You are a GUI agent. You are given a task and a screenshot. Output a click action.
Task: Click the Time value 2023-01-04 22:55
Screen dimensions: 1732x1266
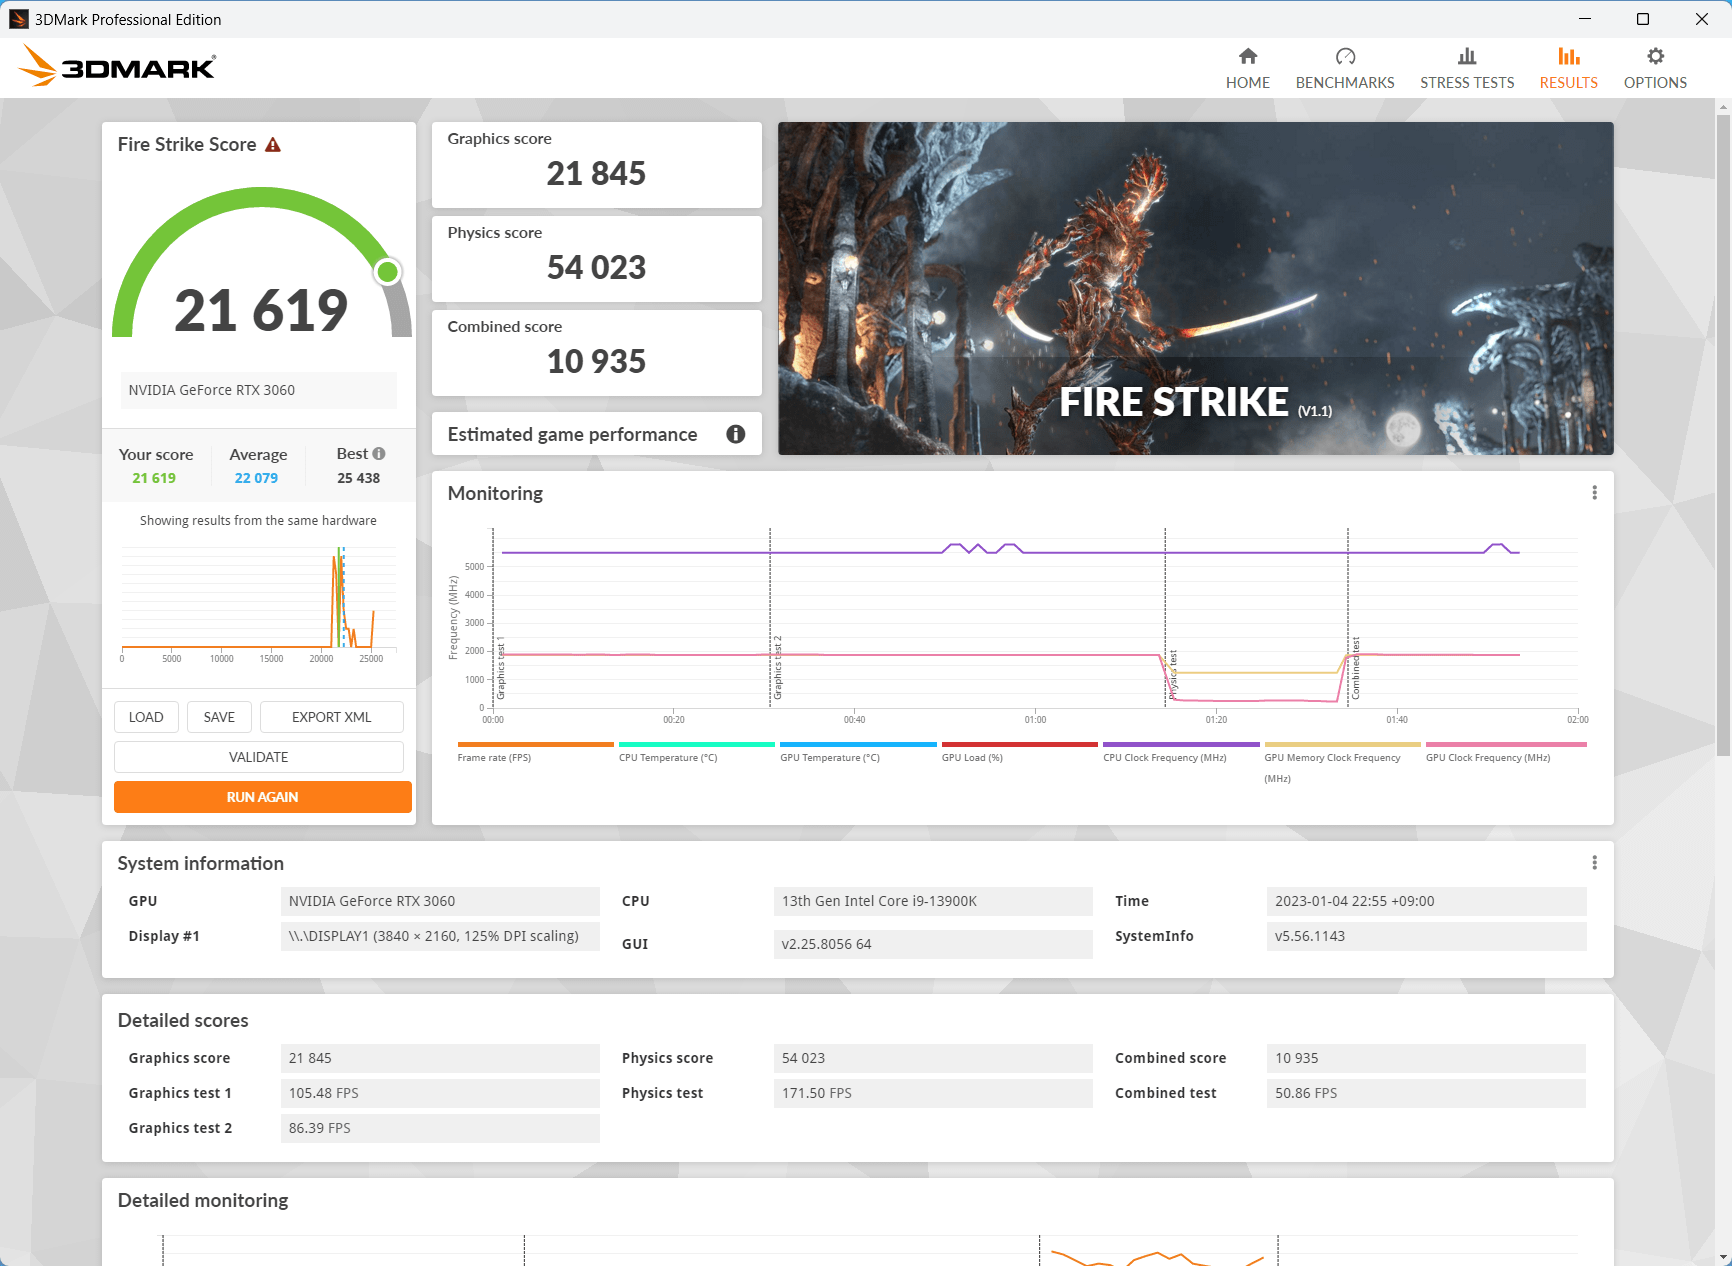coord(1426,901)
